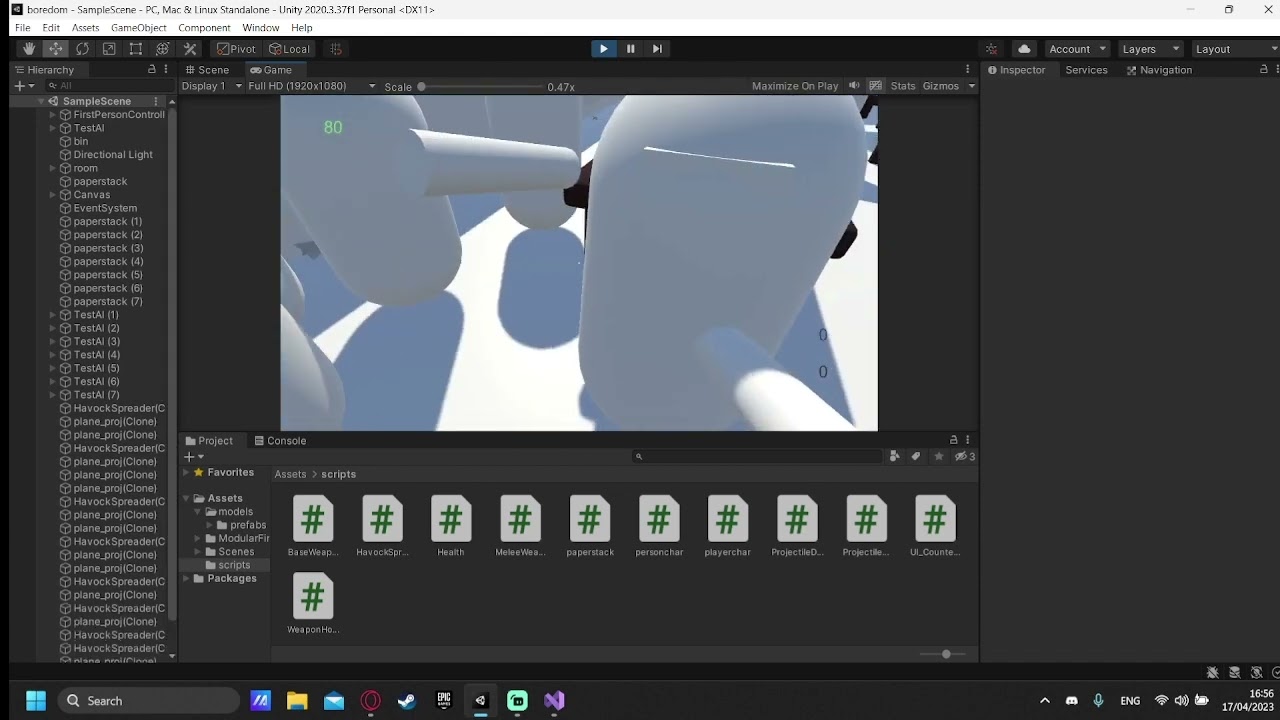
Task: Collapse the Assets folder in Project
Action: tap(186, 498)
